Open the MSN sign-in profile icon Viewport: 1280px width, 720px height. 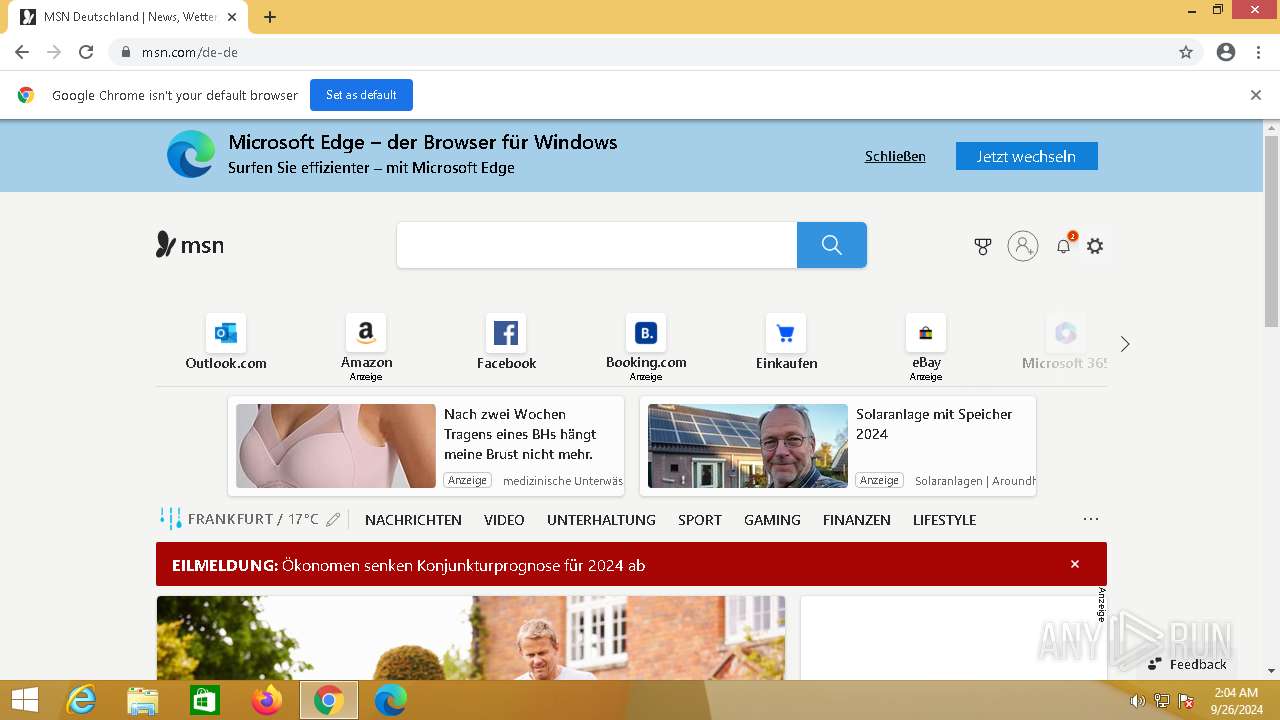[1022, 246]
